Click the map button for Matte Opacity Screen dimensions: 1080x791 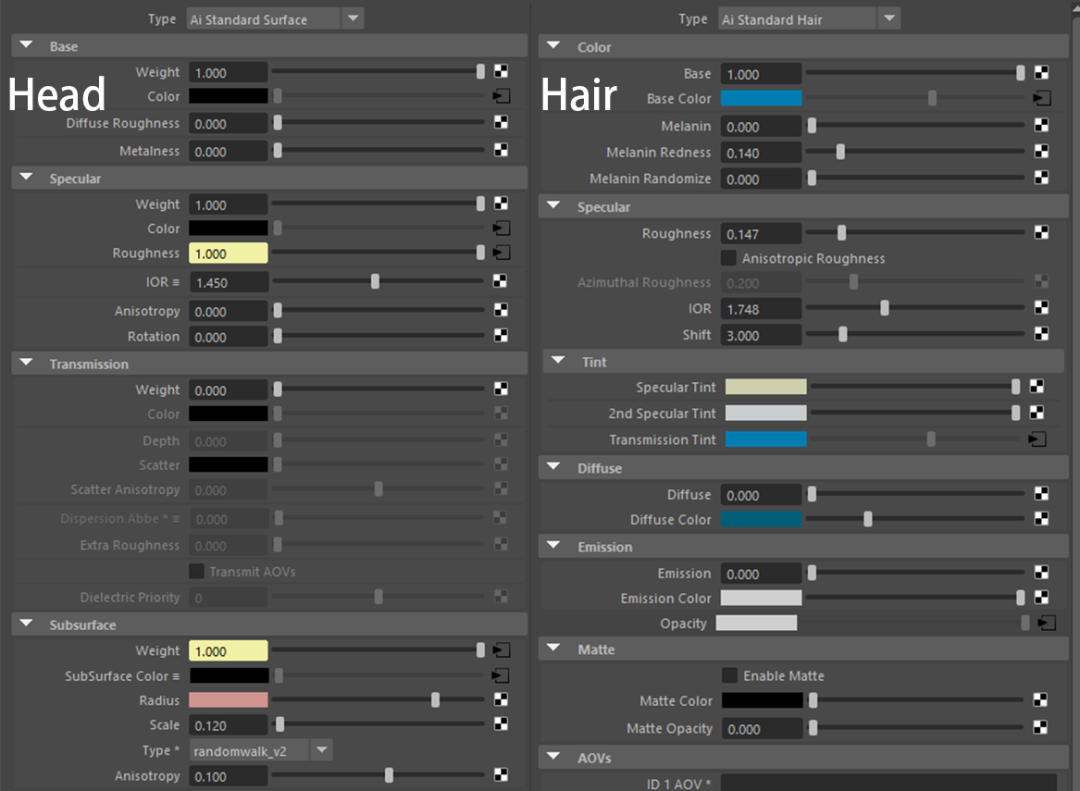[x=1040, y=727]
